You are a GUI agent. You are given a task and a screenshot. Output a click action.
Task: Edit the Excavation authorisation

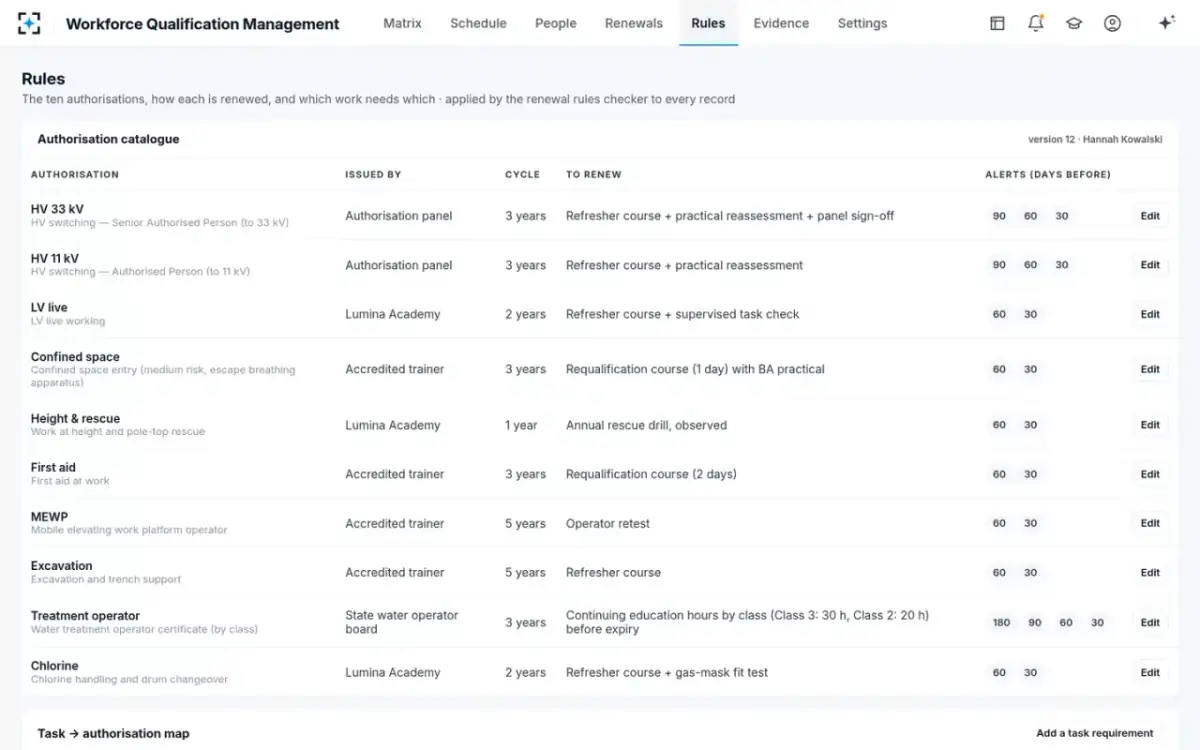point(1150,573)
